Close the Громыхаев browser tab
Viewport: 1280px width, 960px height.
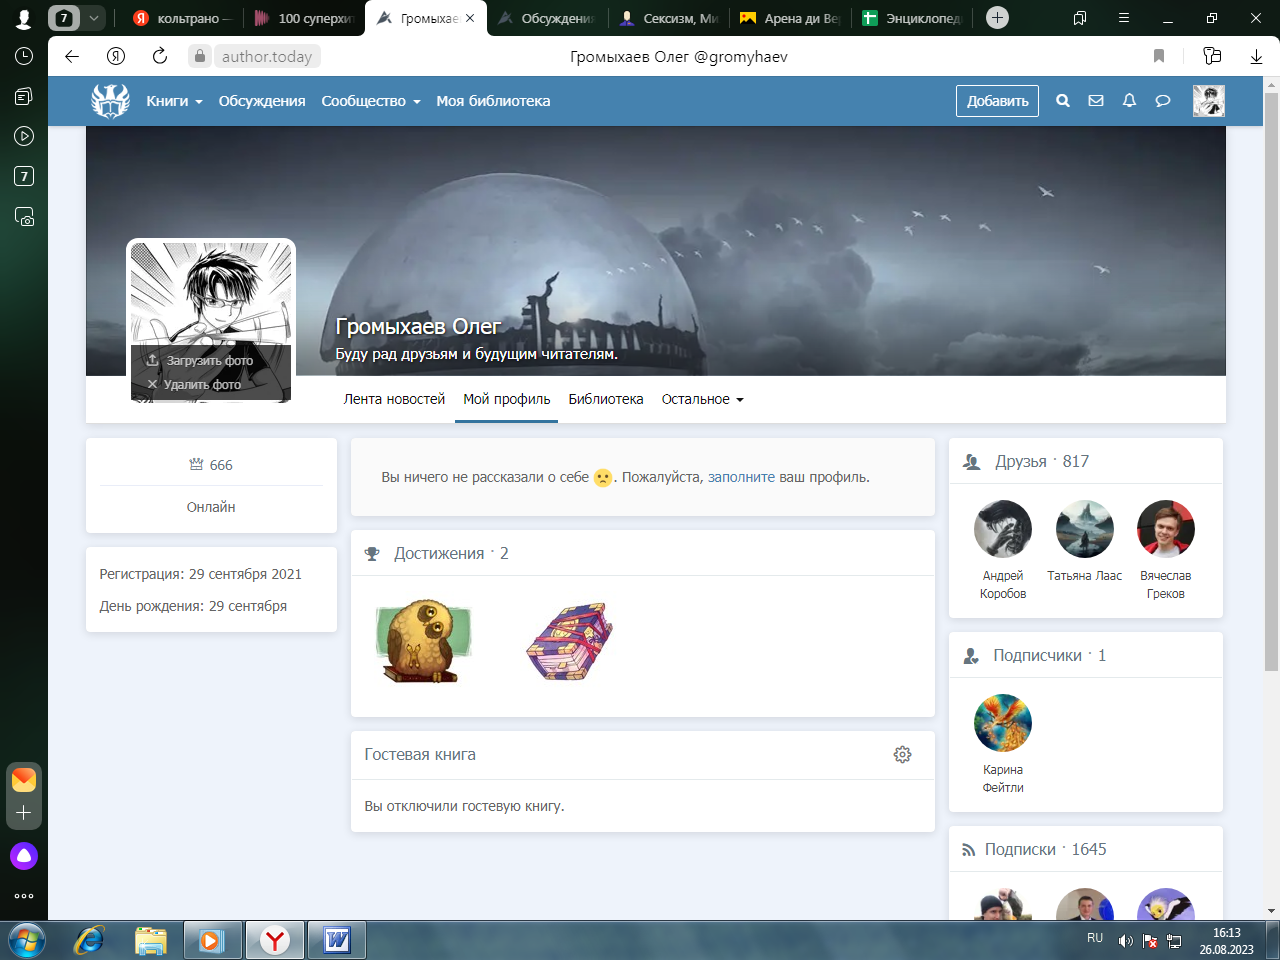pos(470,18)
